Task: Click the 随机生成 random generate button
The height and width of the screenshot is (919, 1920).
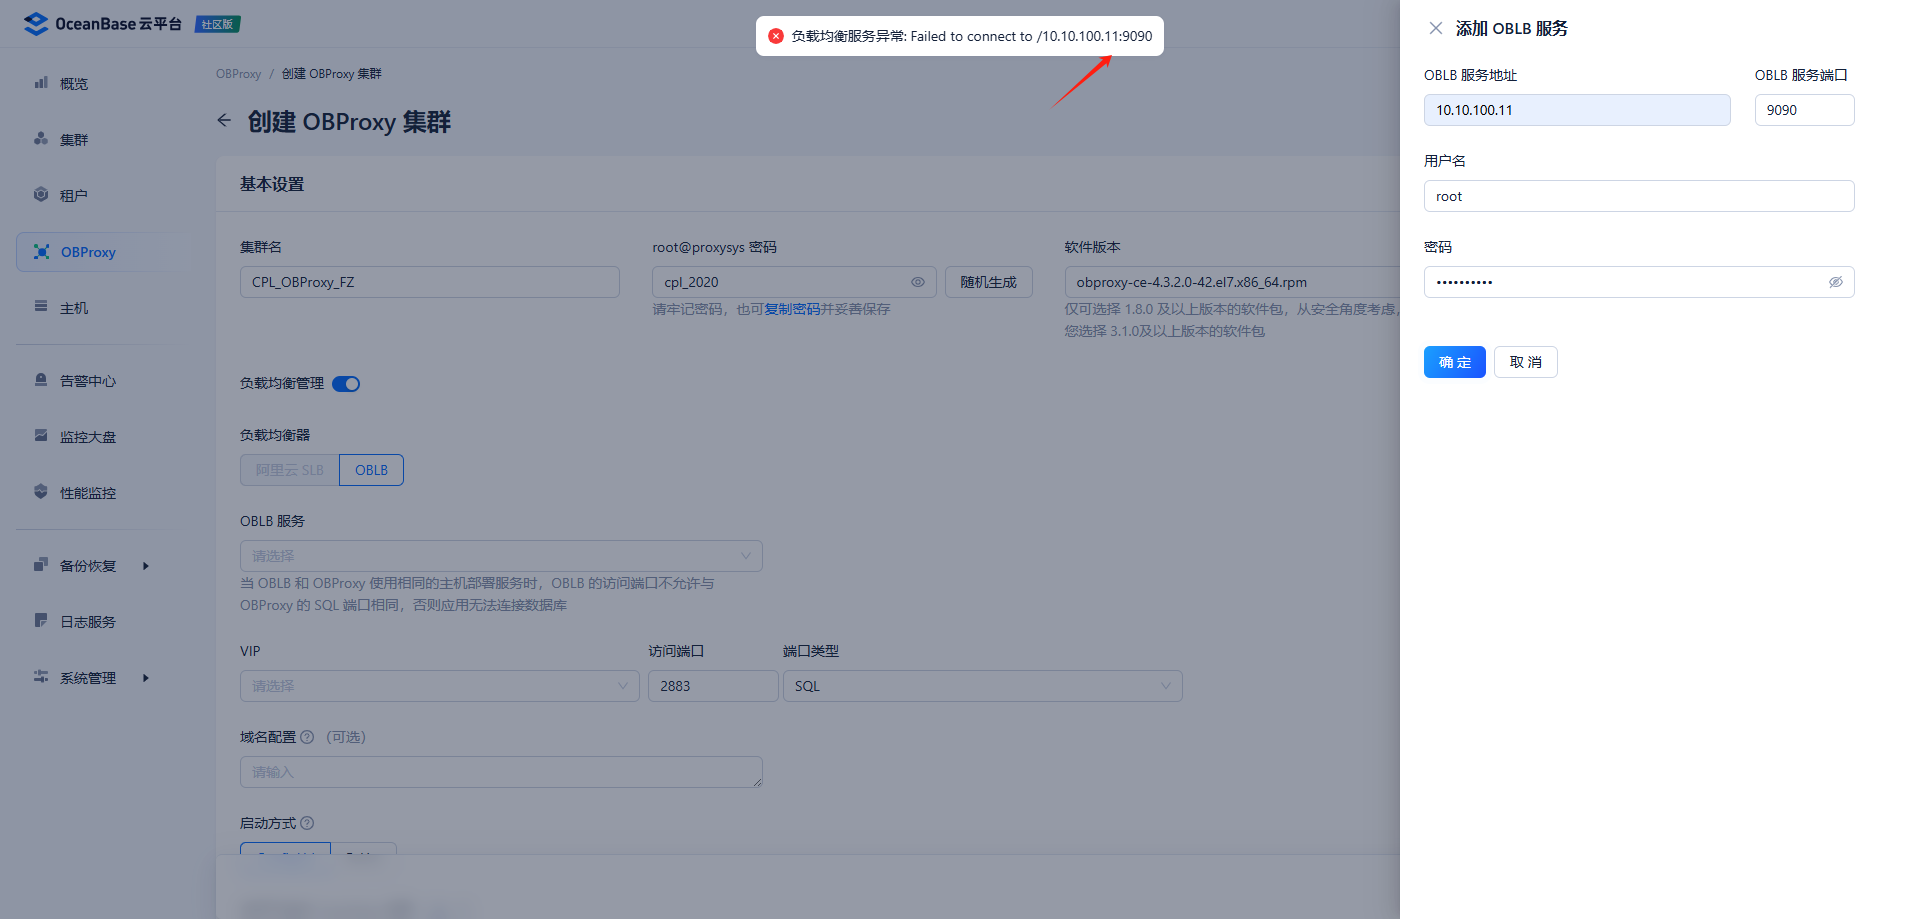Action: pos(988,282)
